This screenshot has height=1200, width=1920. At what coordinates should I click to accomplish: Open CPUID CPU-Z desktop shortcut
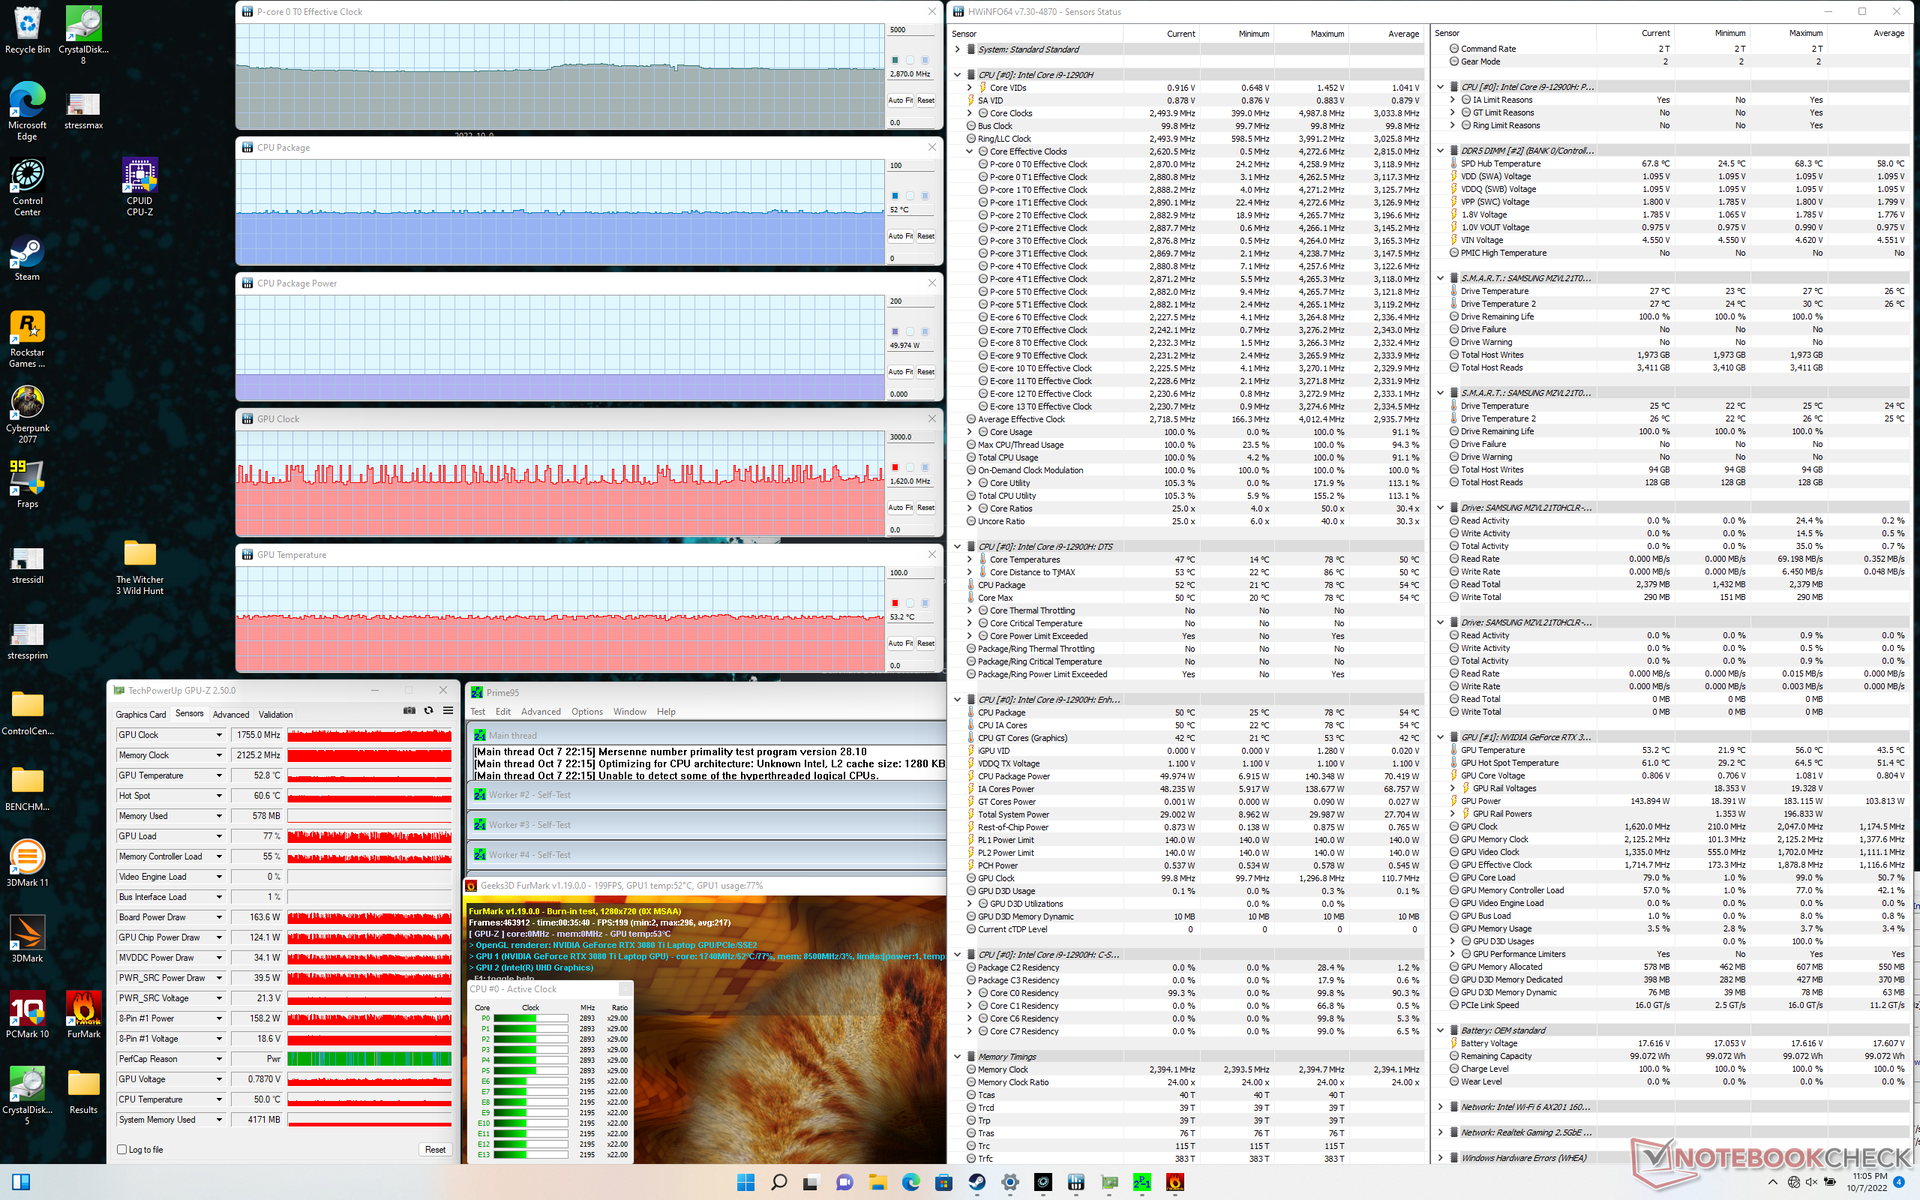(140, 187)
